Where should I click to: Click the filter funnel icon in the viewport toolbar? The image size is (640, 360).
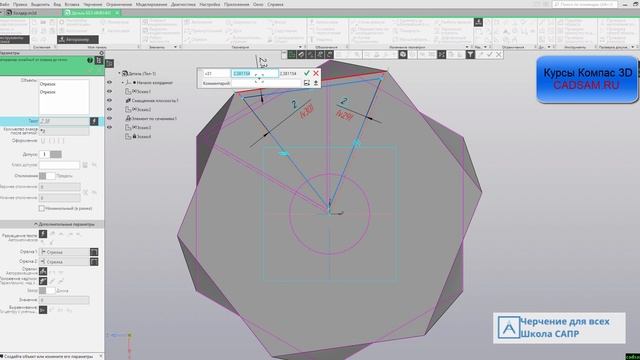click(x=470, y=54)
